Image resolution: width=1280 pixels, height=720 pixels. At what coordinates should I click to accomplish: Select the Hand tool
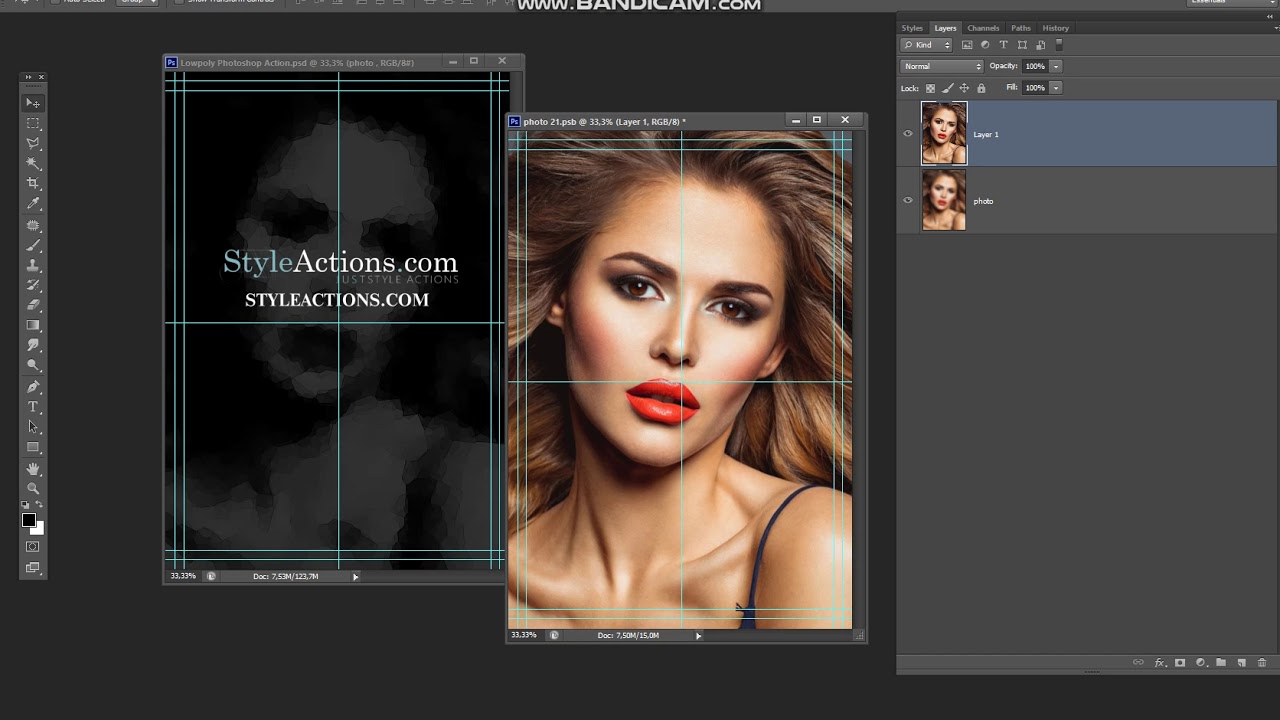coord(33,470)
